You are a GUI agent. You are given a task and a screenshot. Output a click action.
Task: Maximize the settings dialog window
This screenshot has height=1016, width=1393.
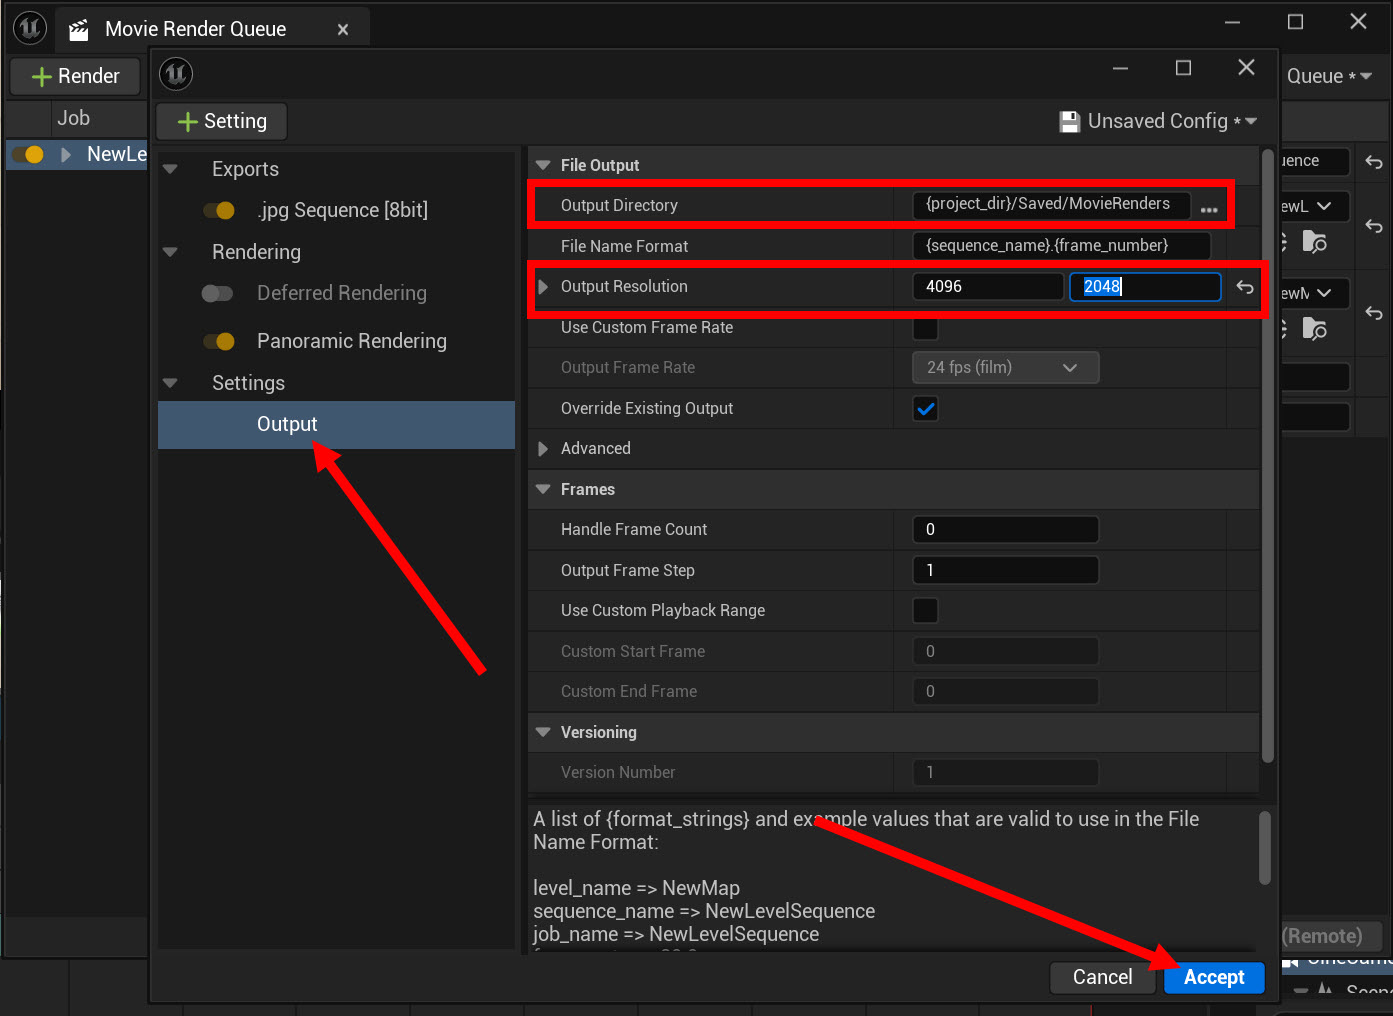(x=1183, y=68)
